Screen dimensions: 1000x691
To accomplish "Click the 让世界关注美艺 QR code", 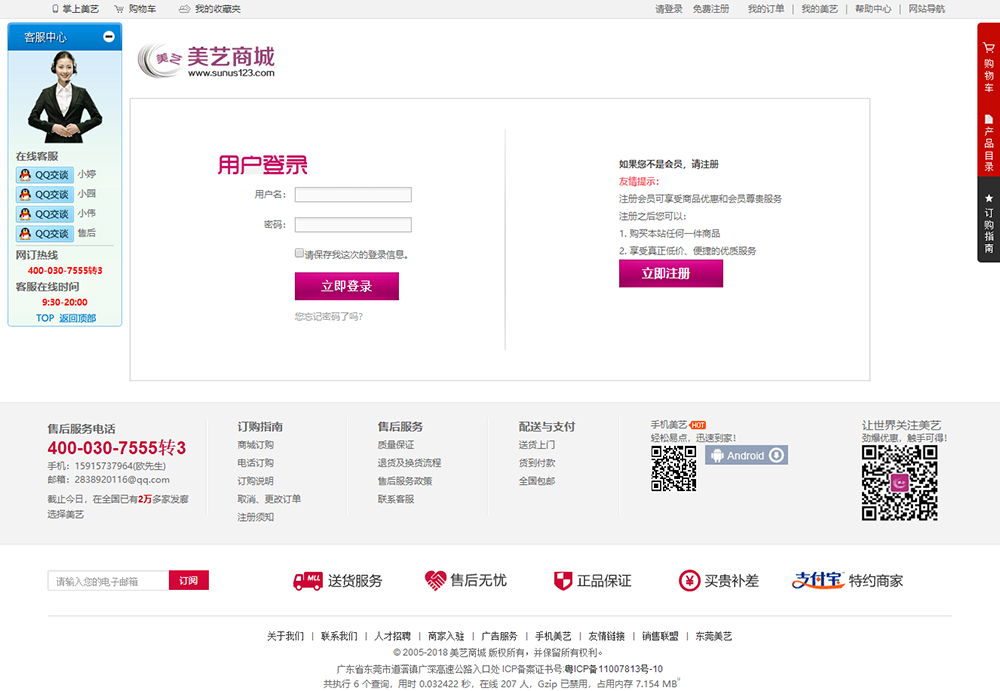I will coord(899,482).
